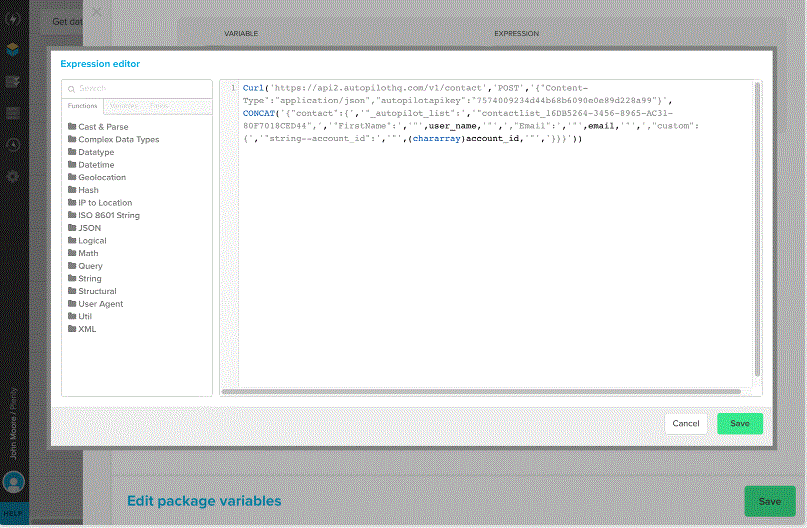This screenshot has height=528, width=807.
Task: Expand the ISO 8601 String folder
Action: coord(104,215)
